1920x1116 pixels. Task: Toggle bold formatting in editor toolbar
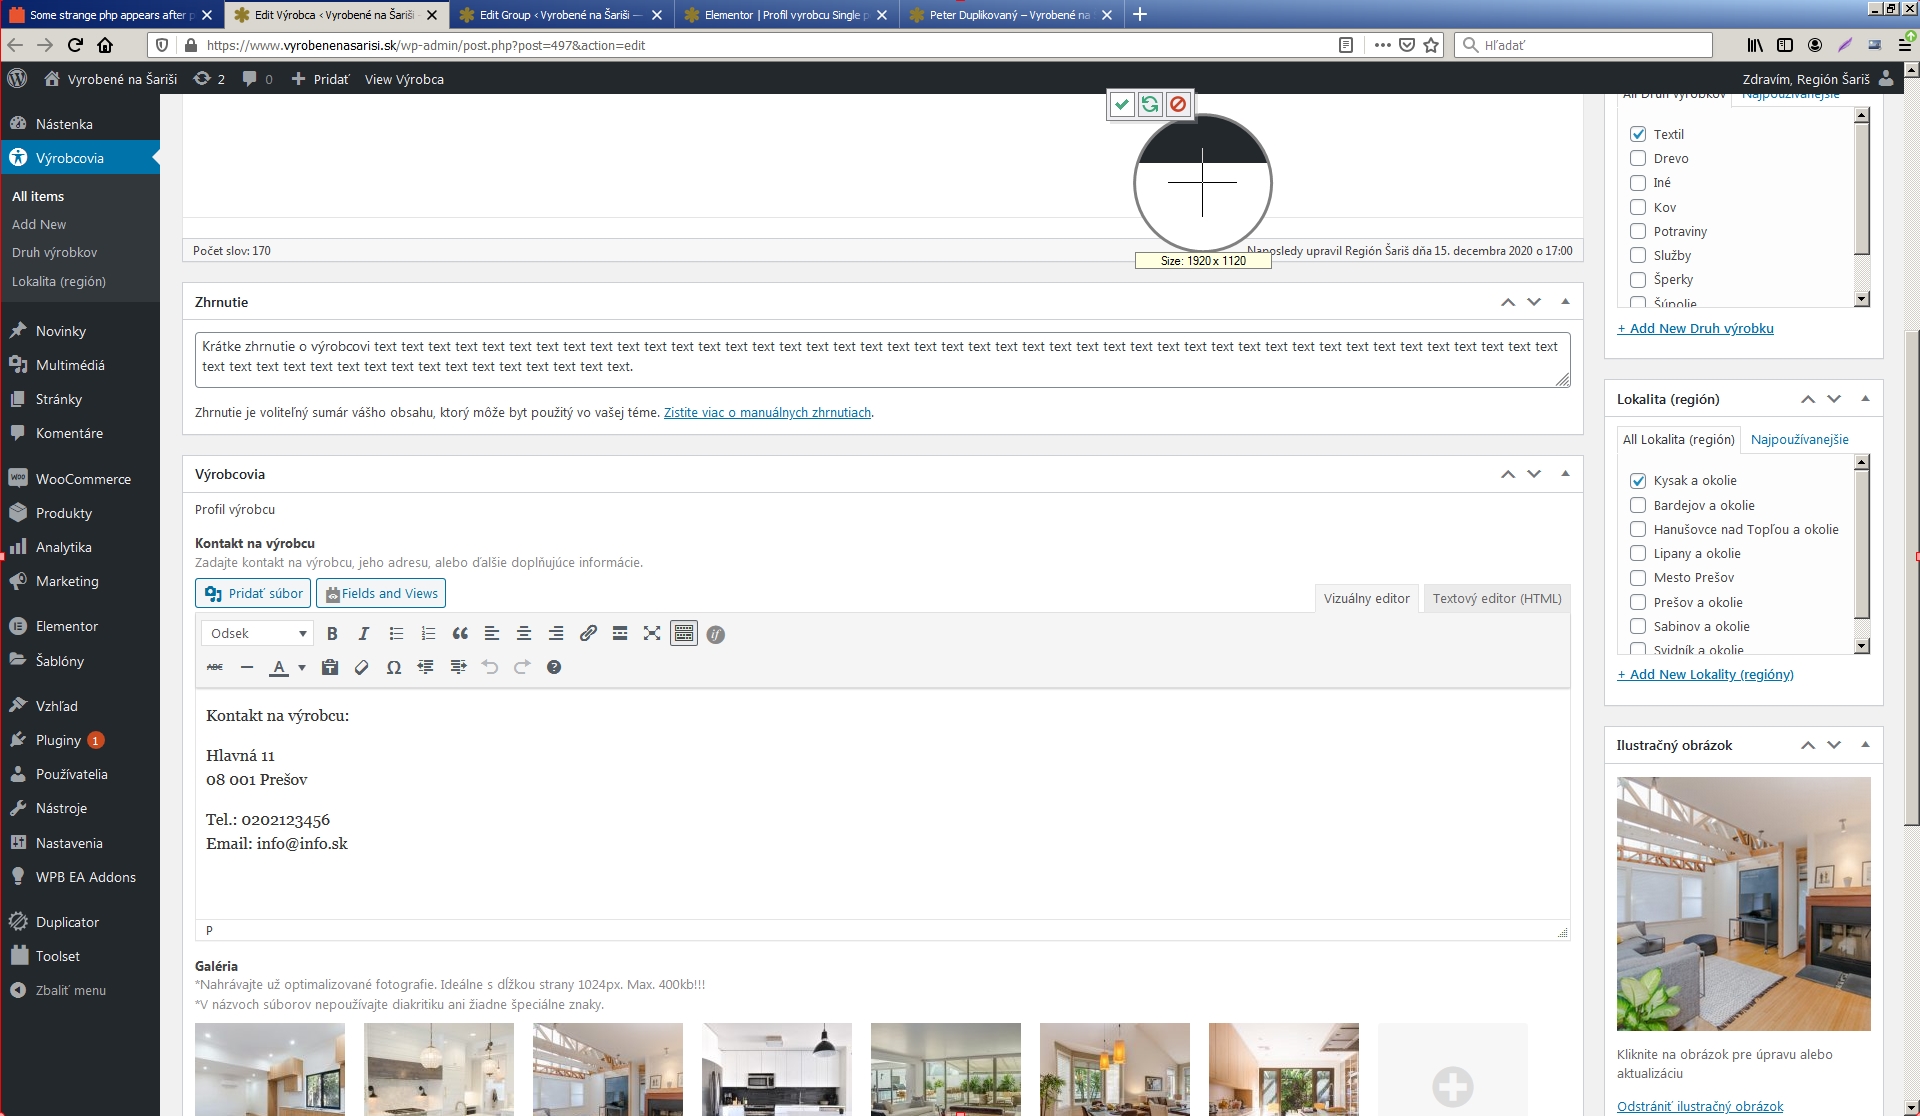click(332, 634)
